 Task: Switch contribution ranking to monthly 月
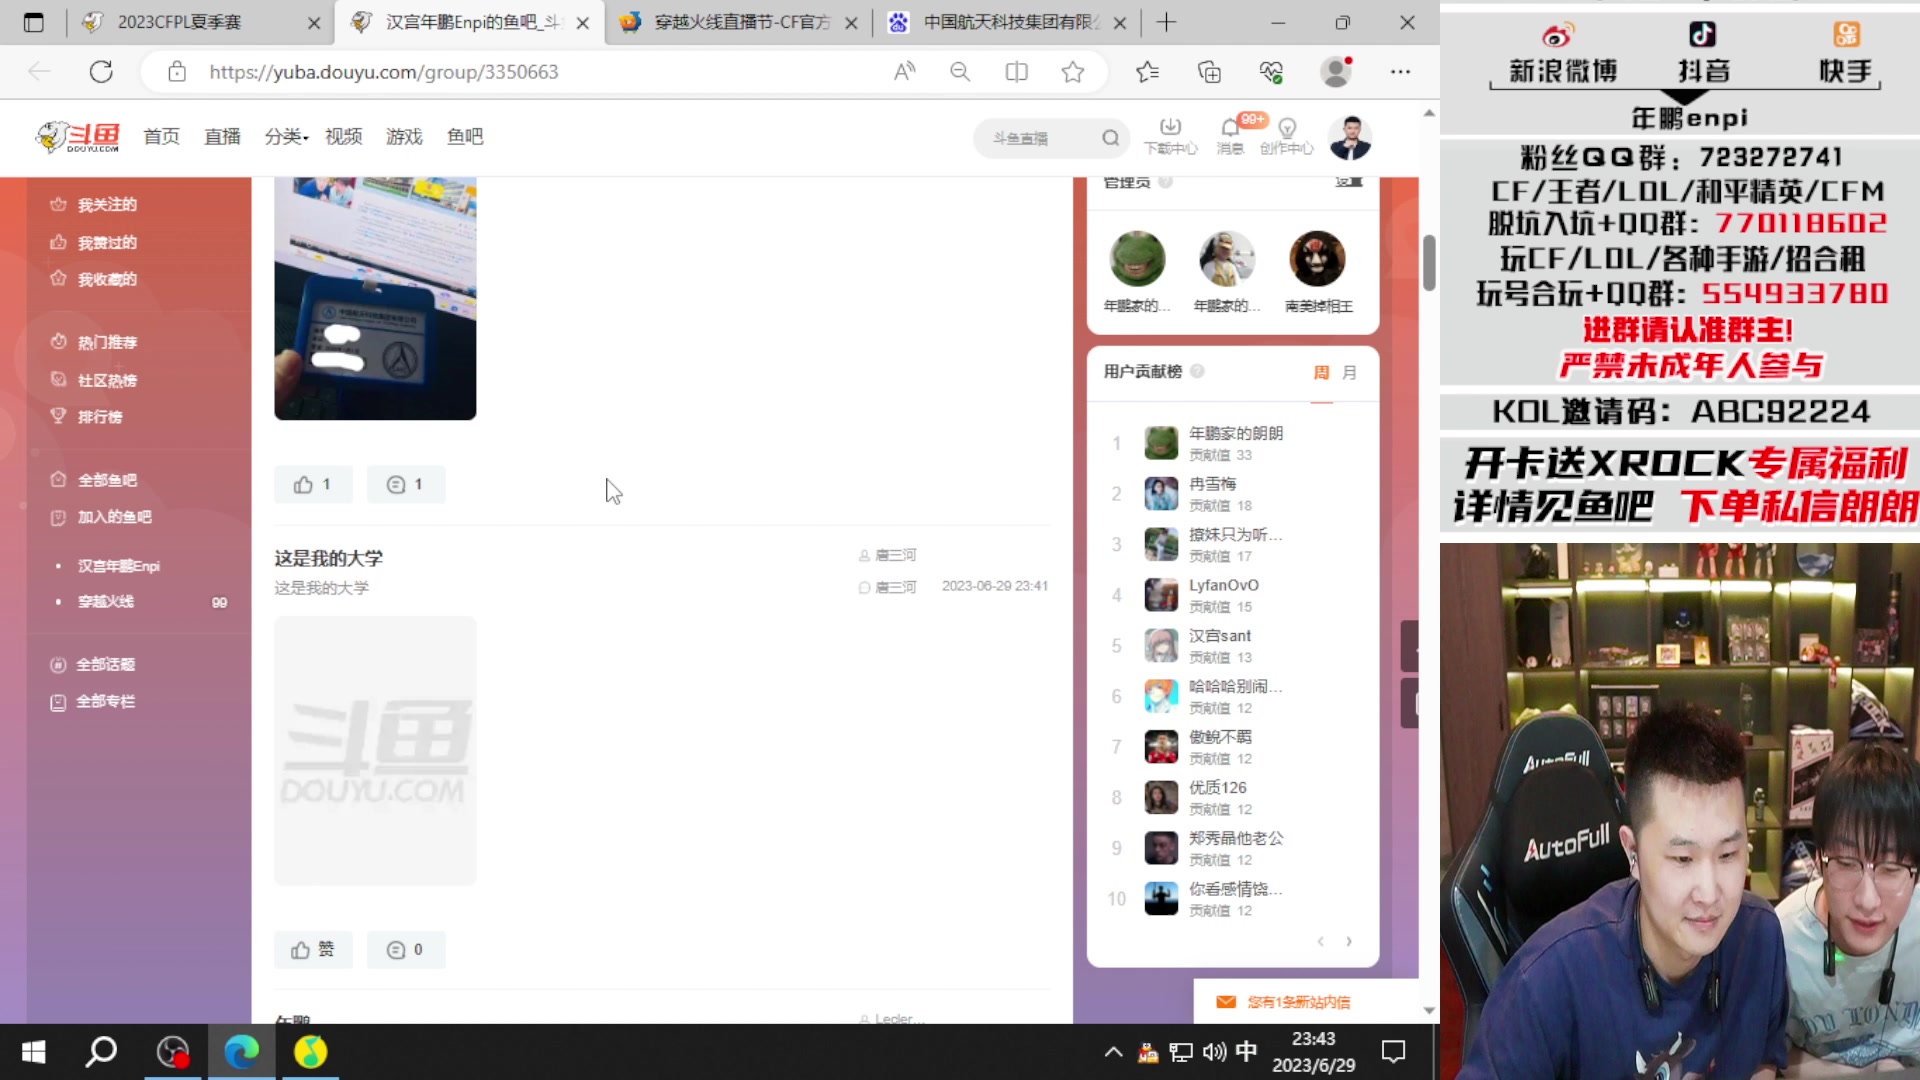(1349, 373)
